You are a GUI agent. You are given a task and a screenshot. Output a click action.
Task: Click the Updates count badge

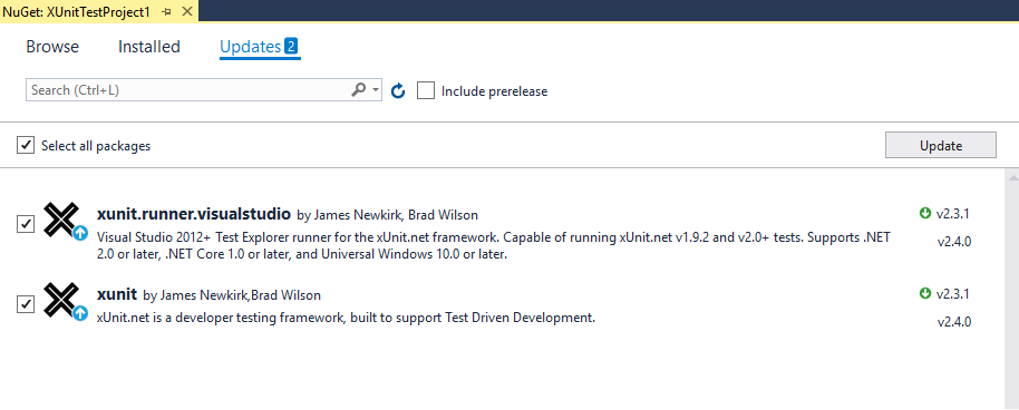tap(291, 46)
